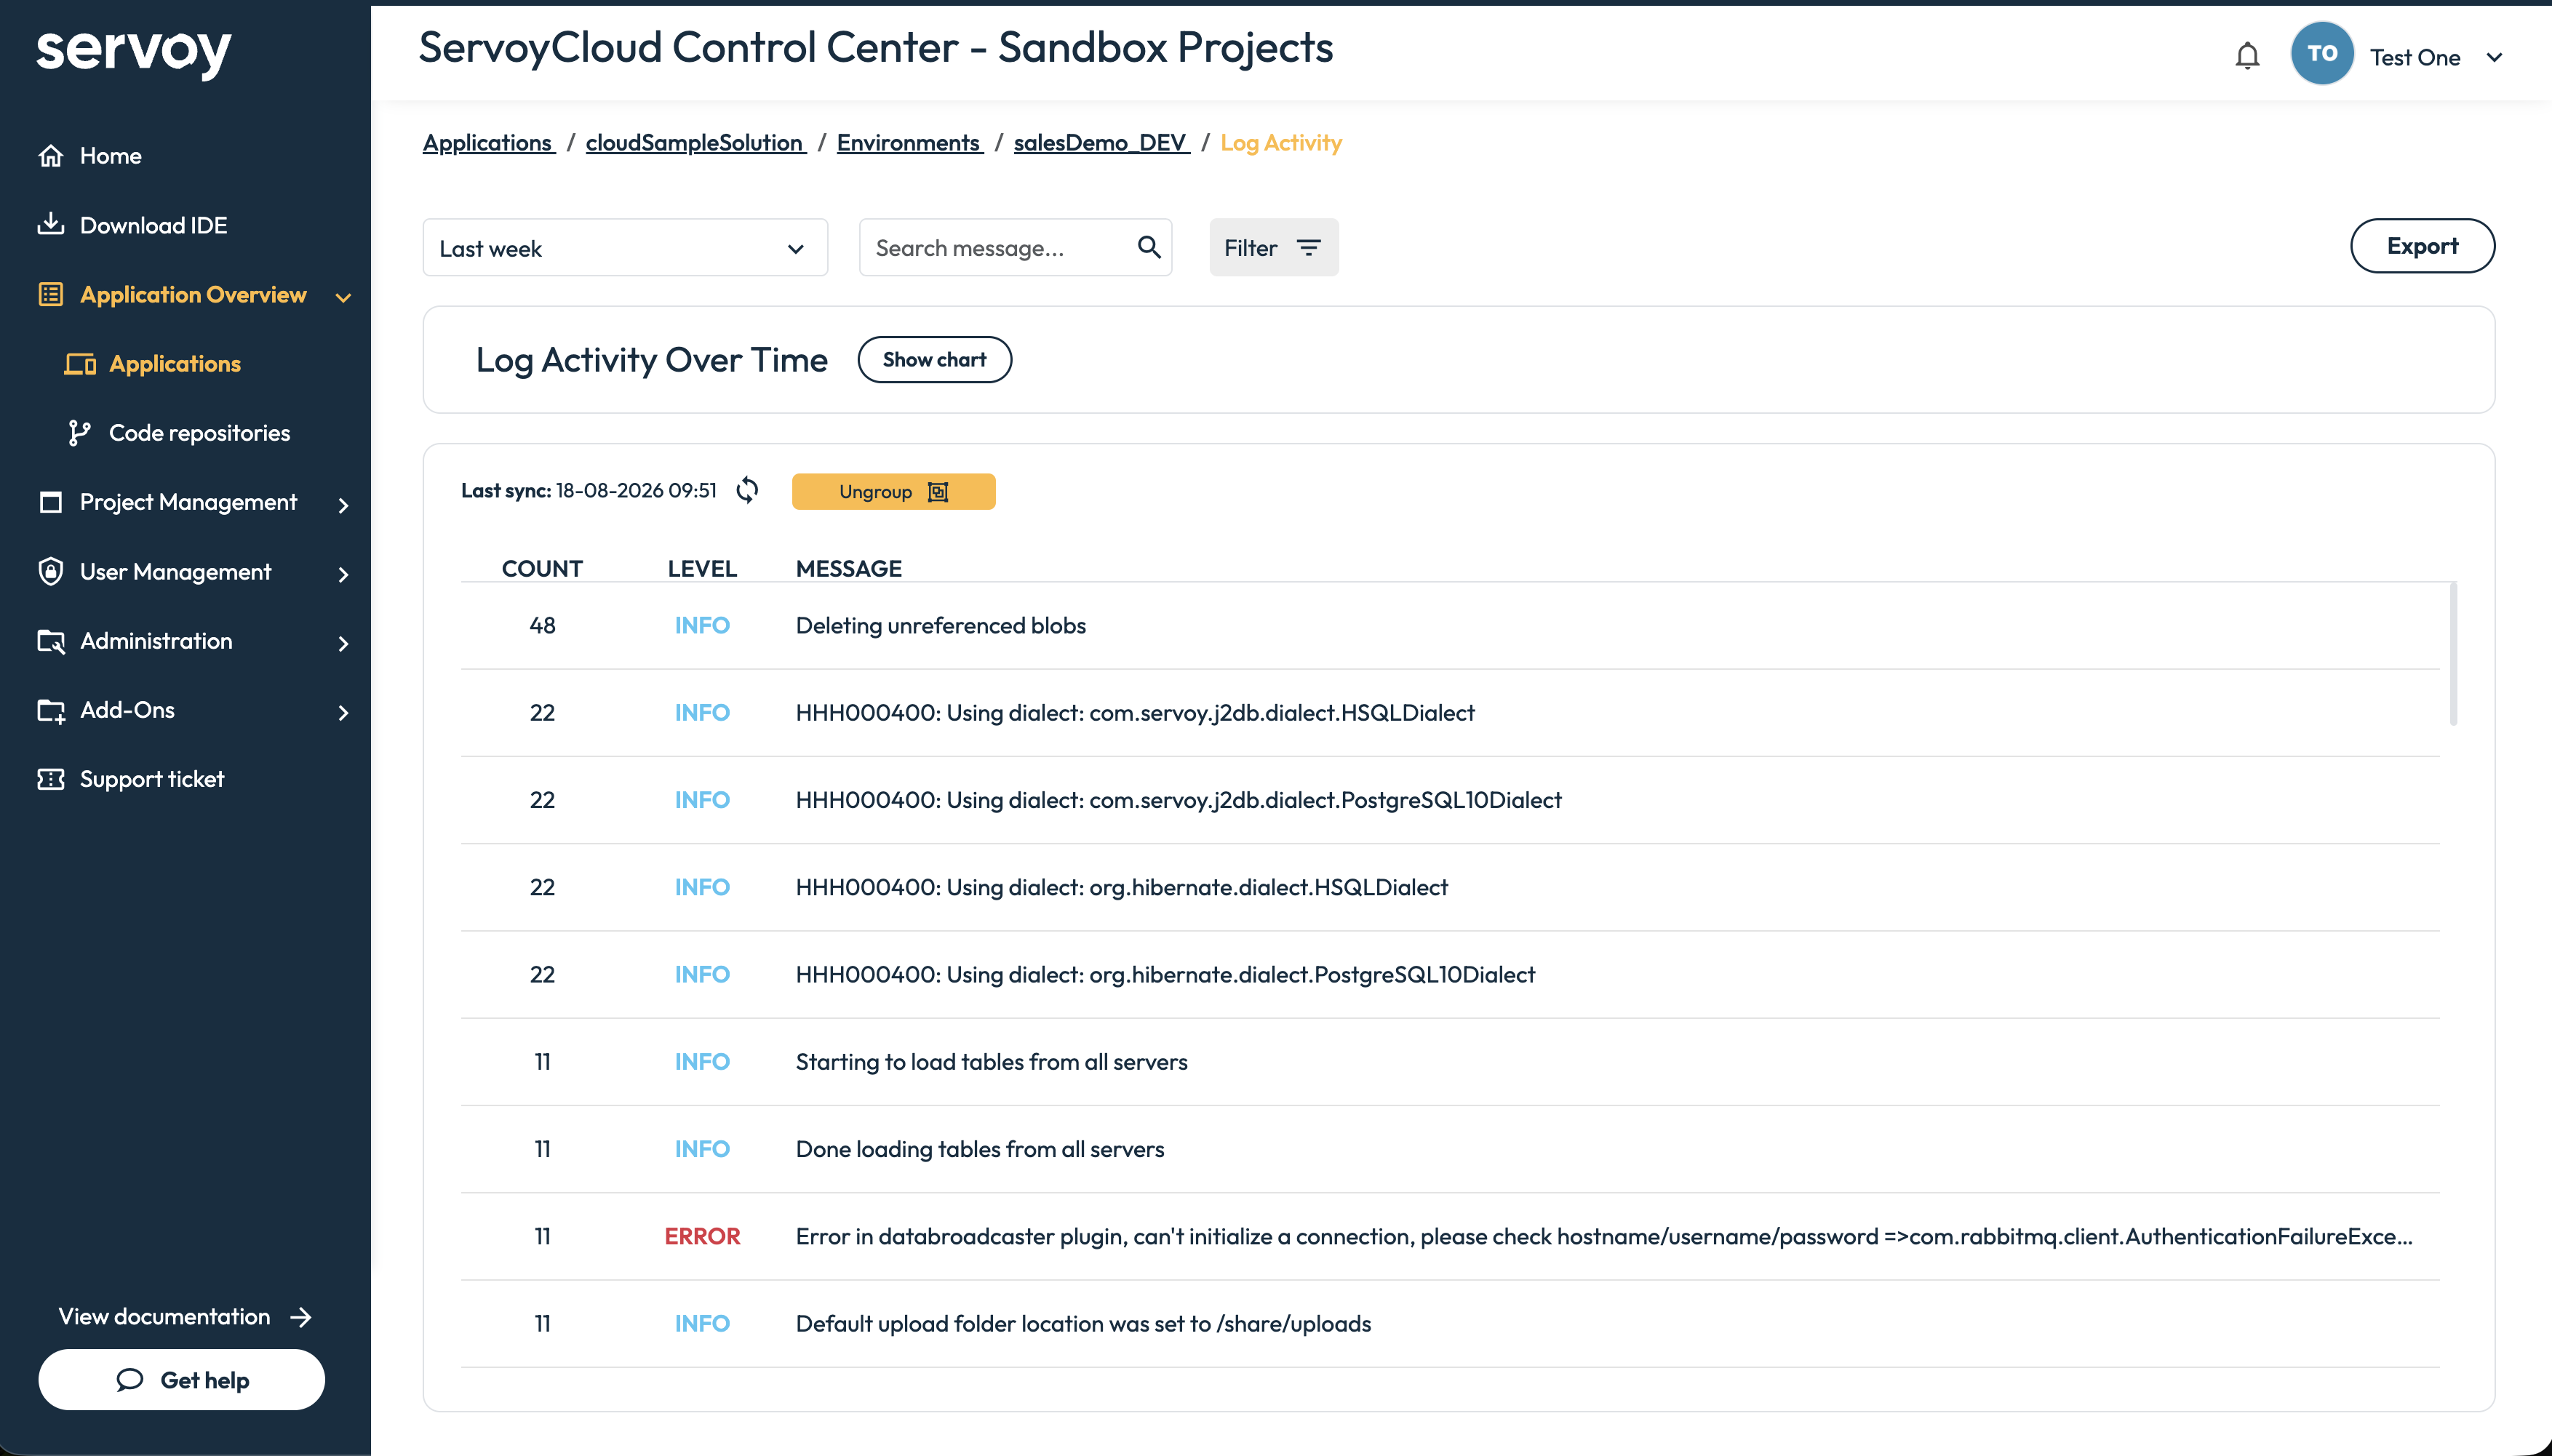Click the Add-Ons plus-screen icon
Viewport: 2552px width, 1456px height.
point(51,710)
